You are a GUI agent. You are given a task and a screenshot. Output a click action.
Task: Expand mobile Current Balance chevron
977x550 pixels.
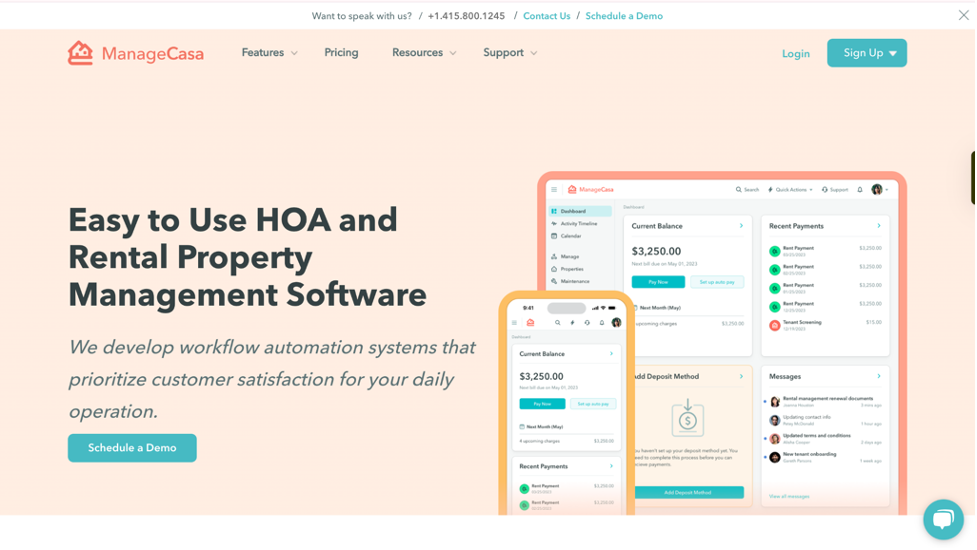point(611,354)
